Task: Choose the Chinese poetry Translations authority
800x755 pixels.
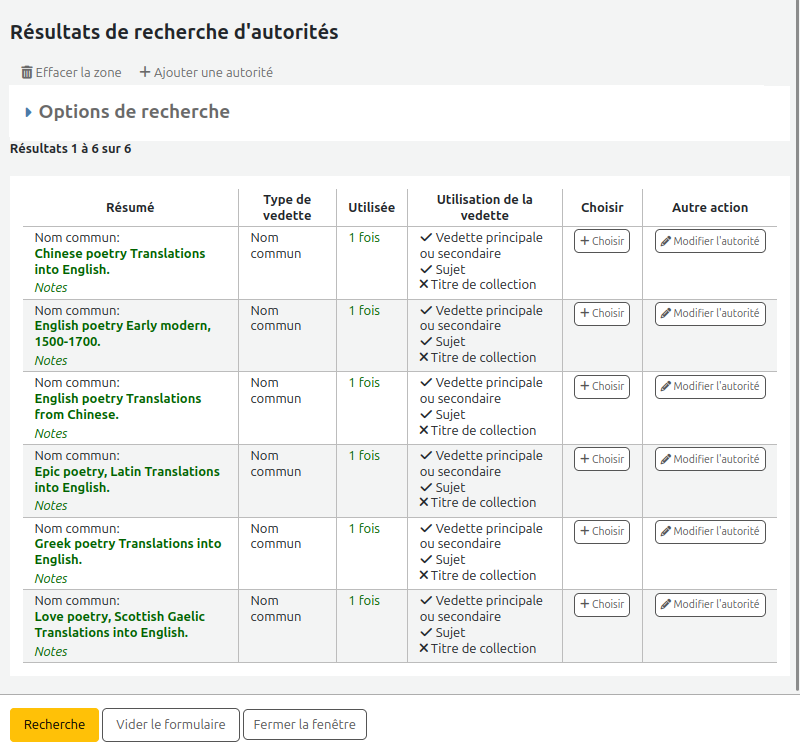Action: 601,241
